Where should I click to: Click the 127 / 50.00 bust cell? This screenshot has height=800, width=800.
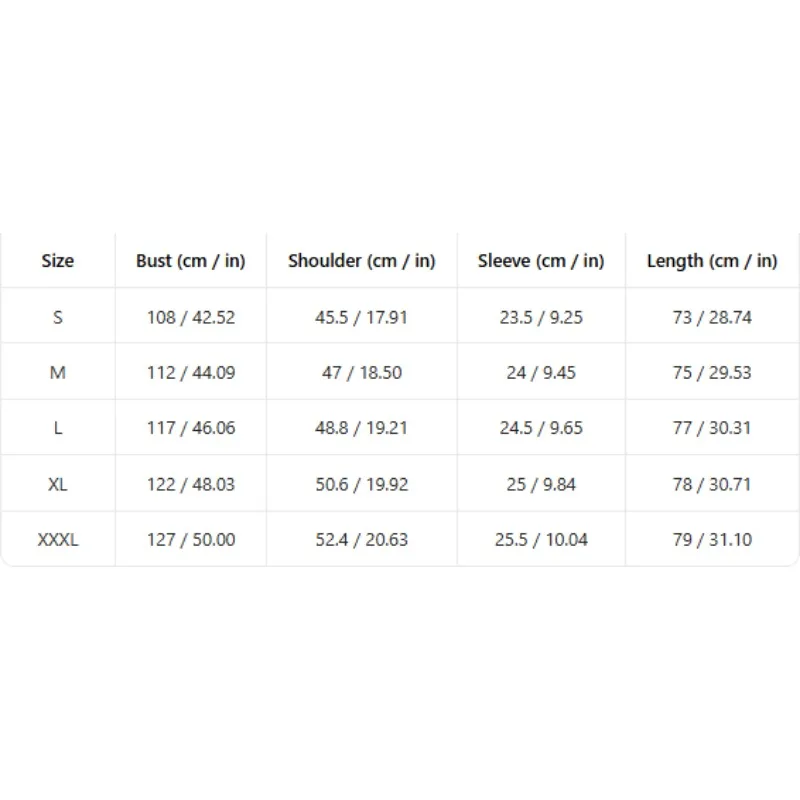pos(191,539)
